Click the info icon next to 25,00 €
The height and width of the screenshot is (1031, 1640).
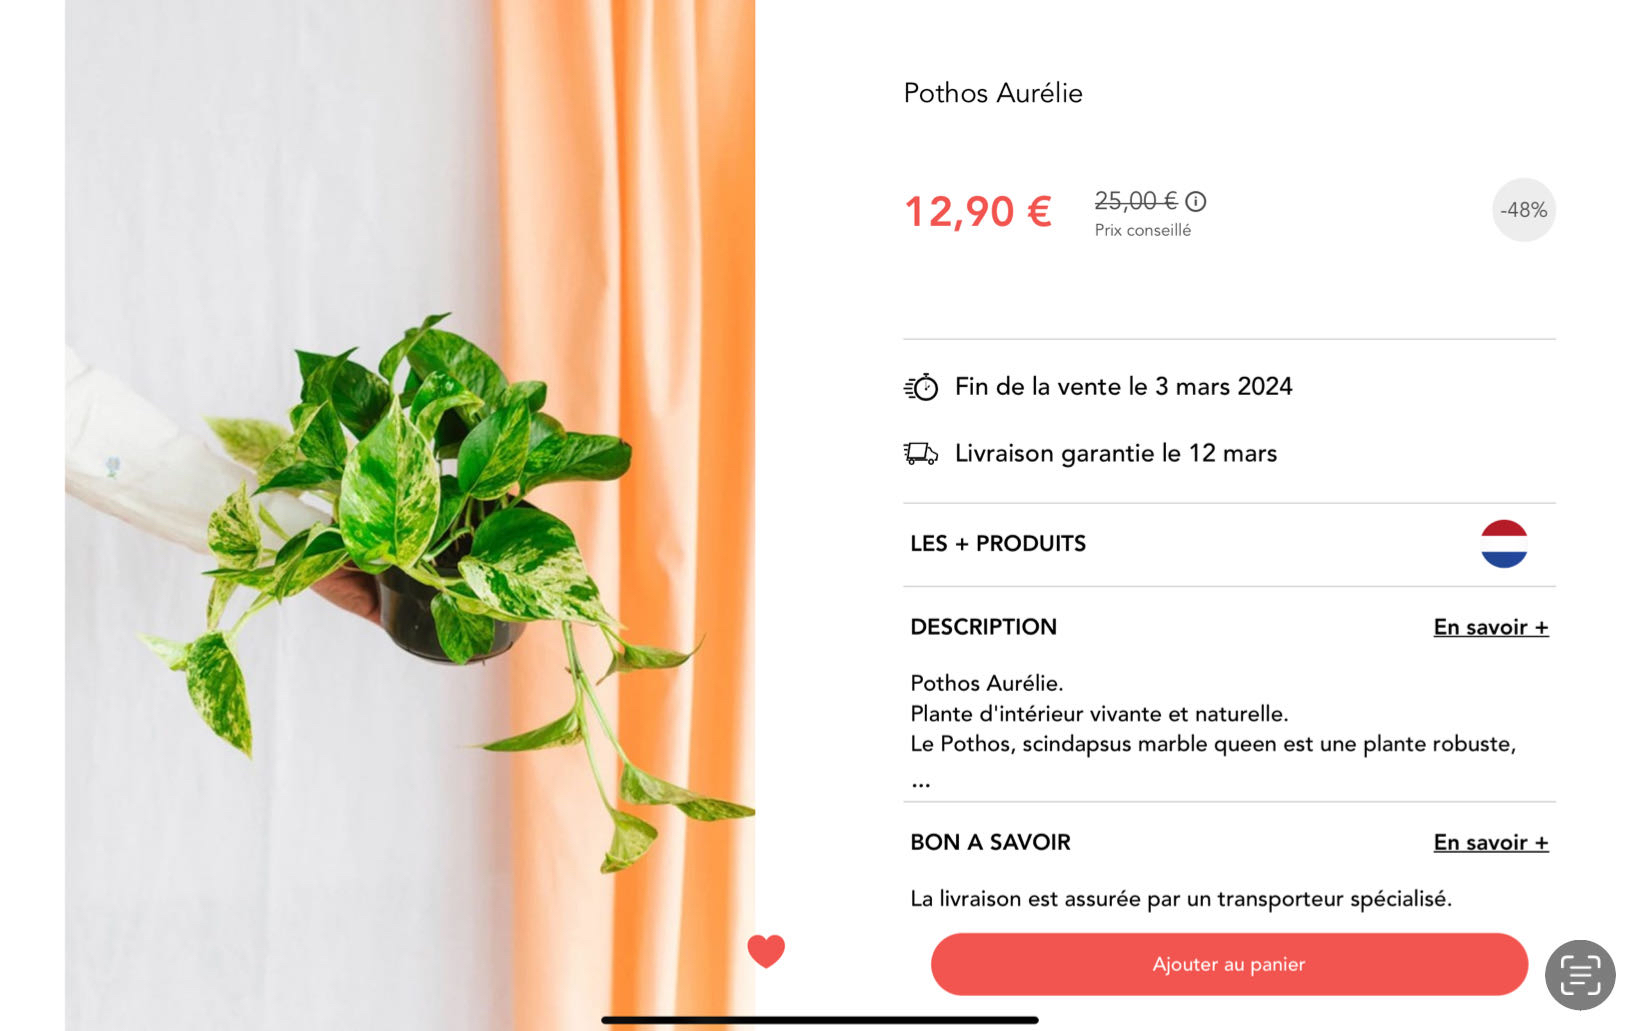(1196, 201)
